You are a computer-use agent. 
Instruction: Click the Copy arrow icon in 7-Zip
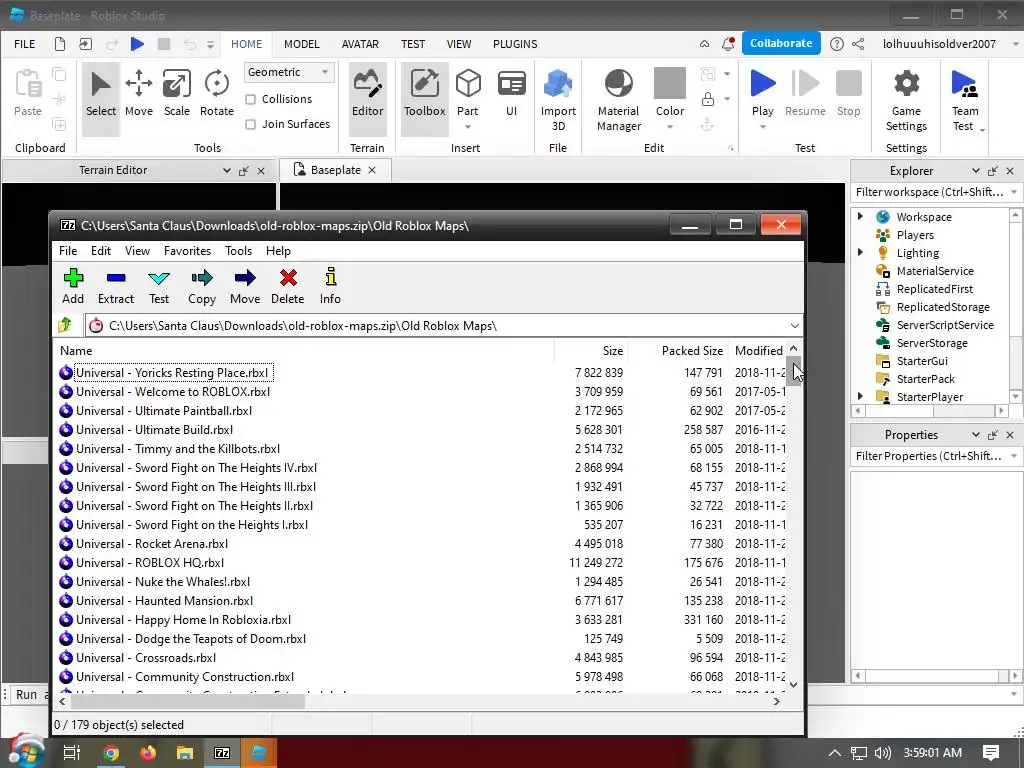(x=202, y=278)
